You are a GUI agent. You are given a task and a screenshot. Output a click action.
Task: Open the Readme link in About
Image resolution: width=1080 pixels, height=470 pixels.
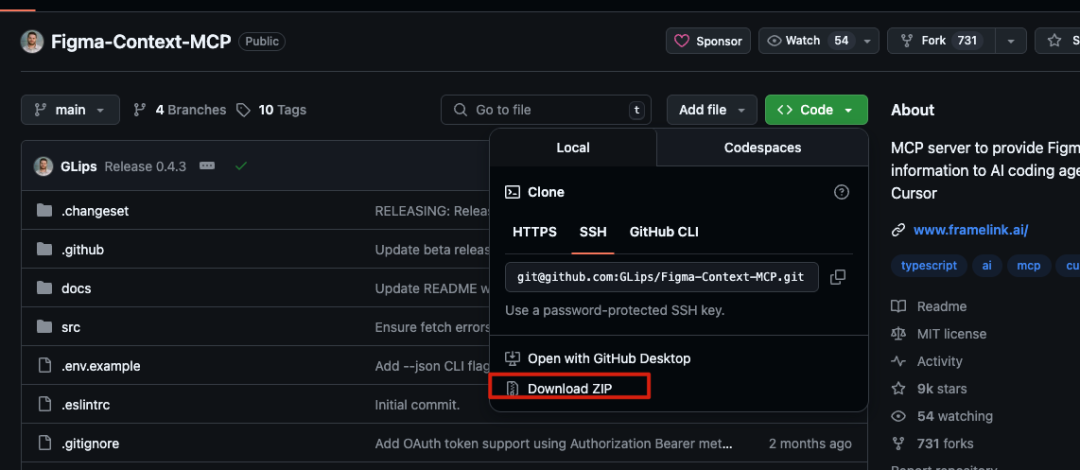click(929, 307)
